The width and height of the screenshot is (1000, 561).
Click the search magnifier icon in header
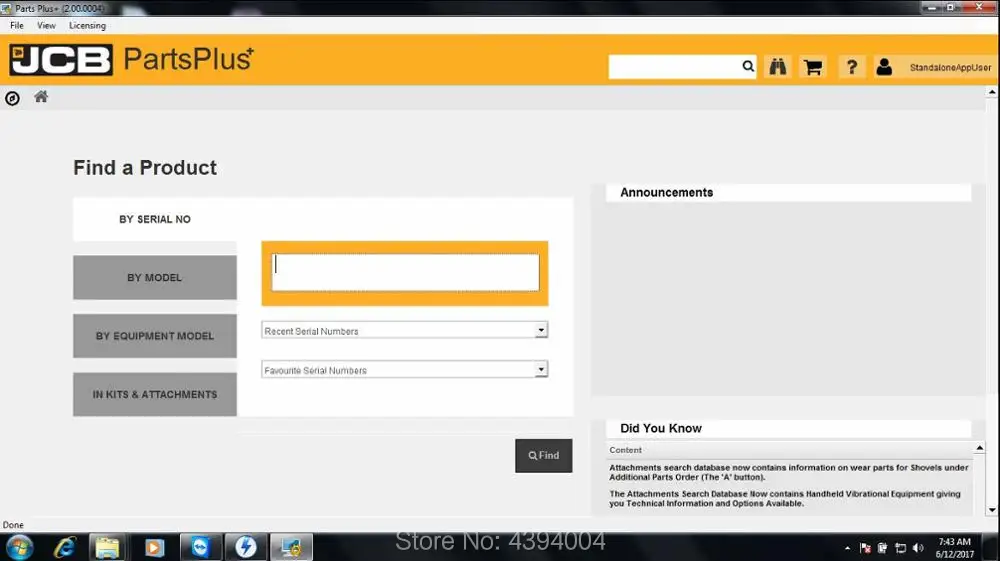[x=747, y=66]
